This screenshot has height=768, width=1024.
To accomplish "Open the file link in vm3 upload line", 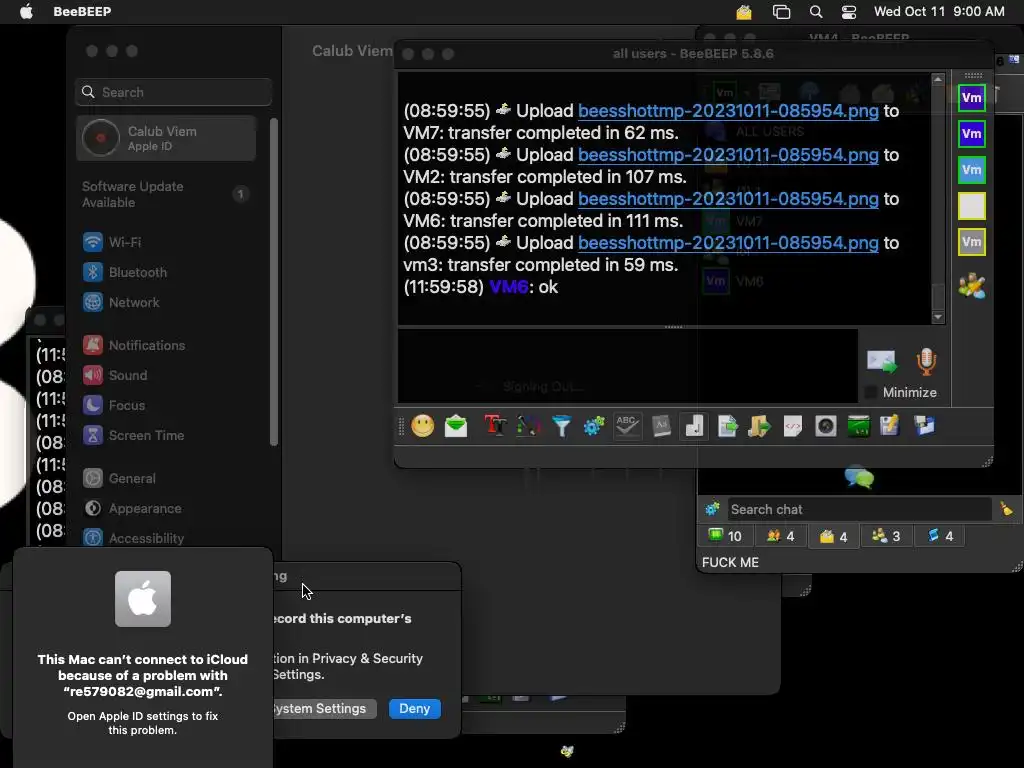I will click(x=728, y=243).
